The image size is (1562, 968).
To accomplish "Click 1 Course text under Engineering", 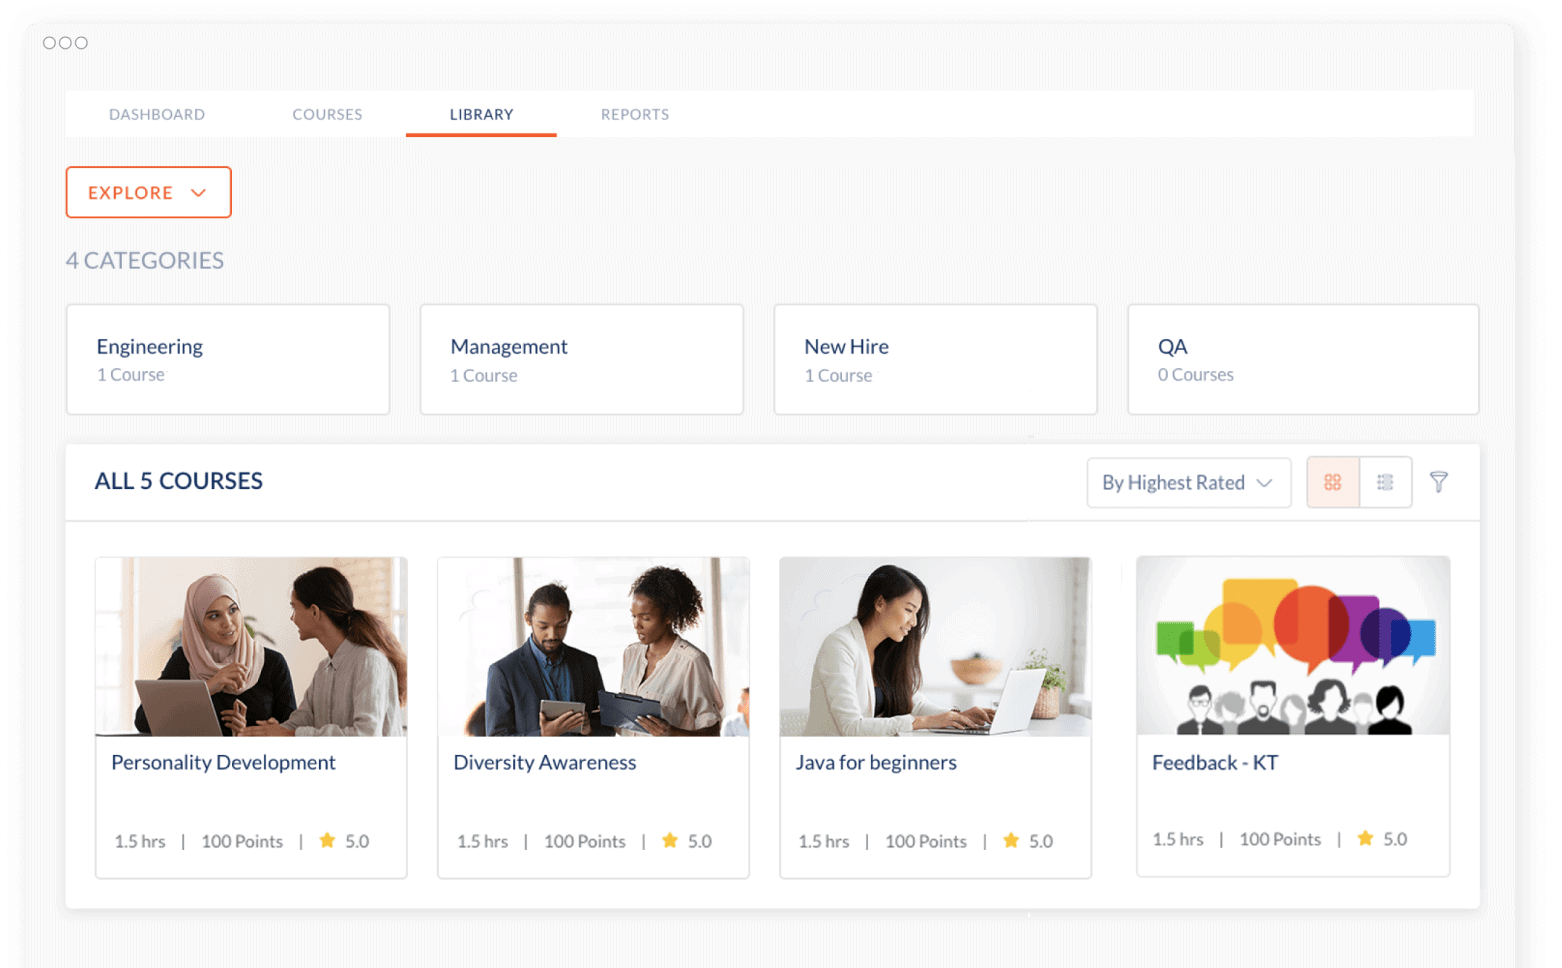I will tap(131, 374).
